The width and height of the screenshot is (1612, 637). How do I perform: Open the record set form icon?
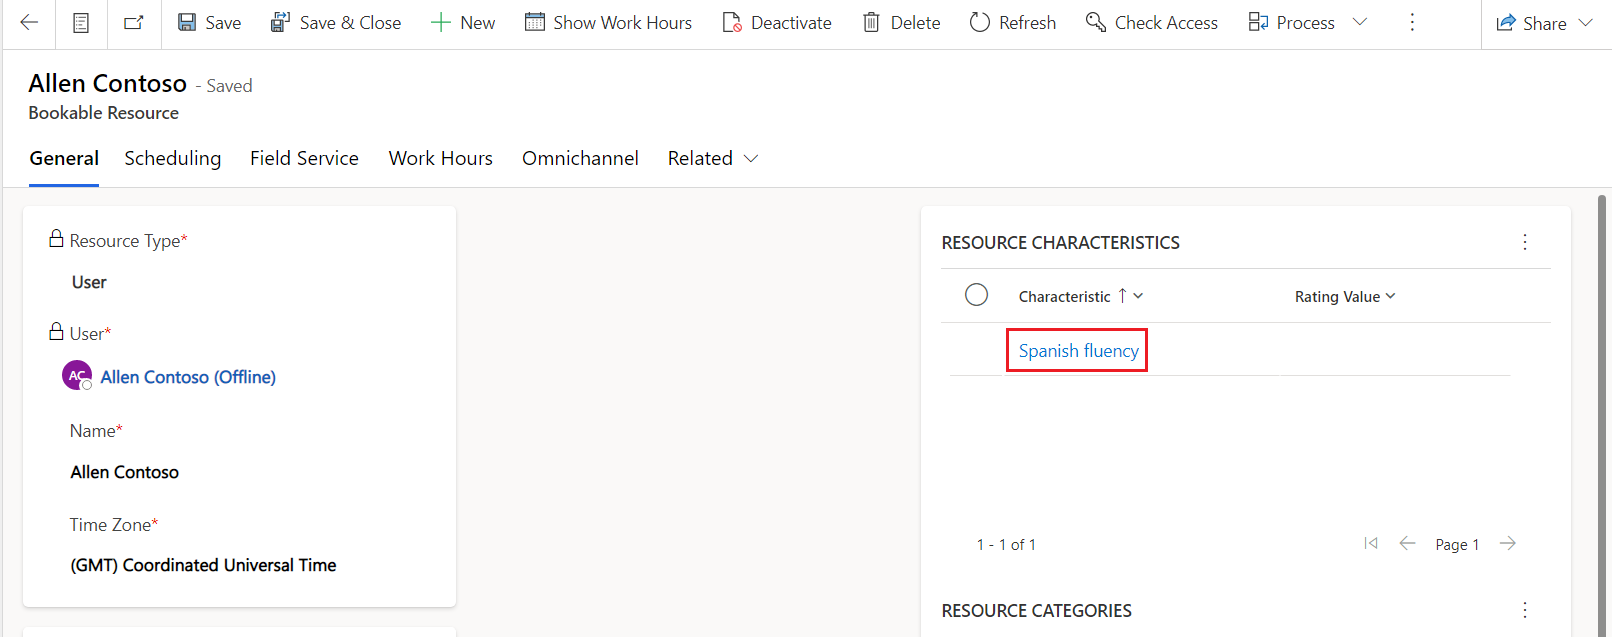point(81,22)
